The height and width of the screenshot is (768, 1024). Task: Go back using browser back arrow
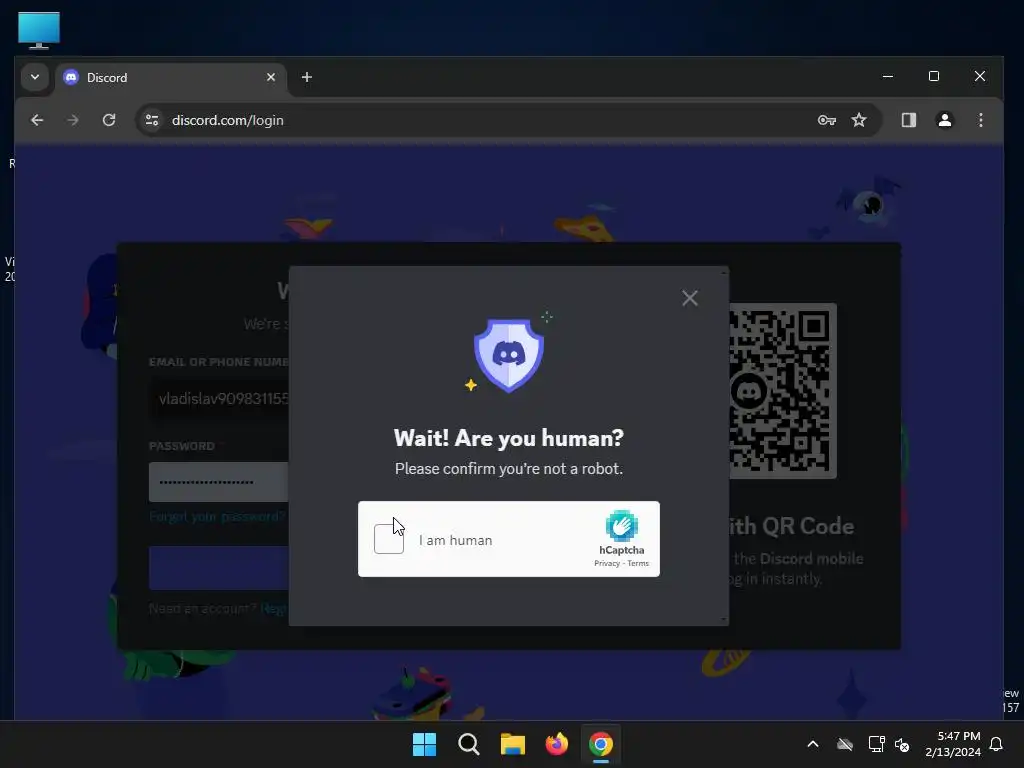(37, 120)
